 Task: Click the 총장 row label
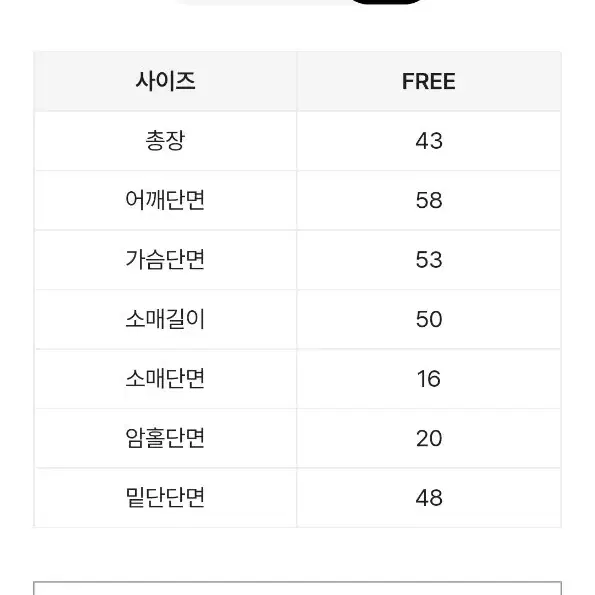[x=165, y=141]
